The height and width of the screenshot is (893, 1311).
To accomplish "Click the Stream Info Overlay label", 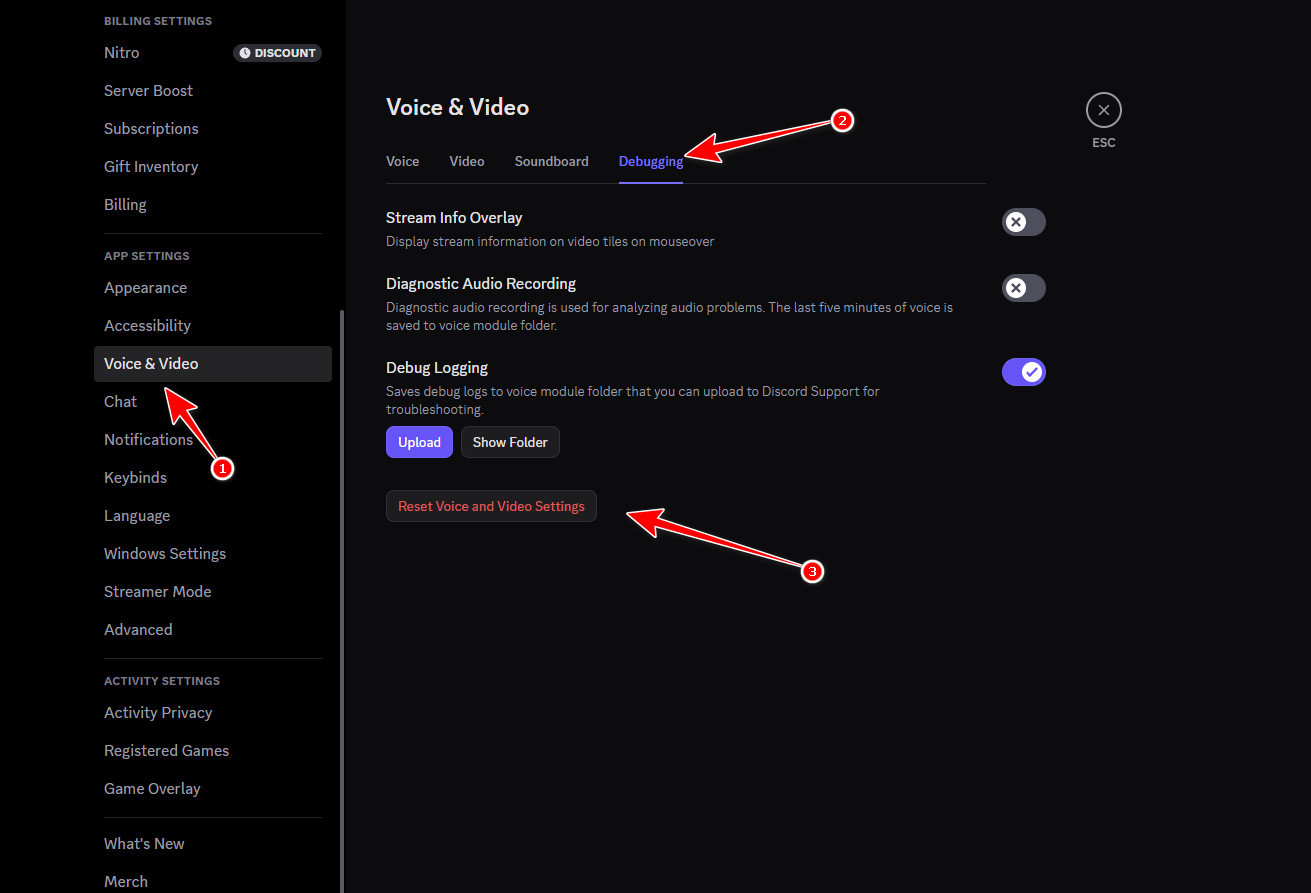I will click(454, 218).
